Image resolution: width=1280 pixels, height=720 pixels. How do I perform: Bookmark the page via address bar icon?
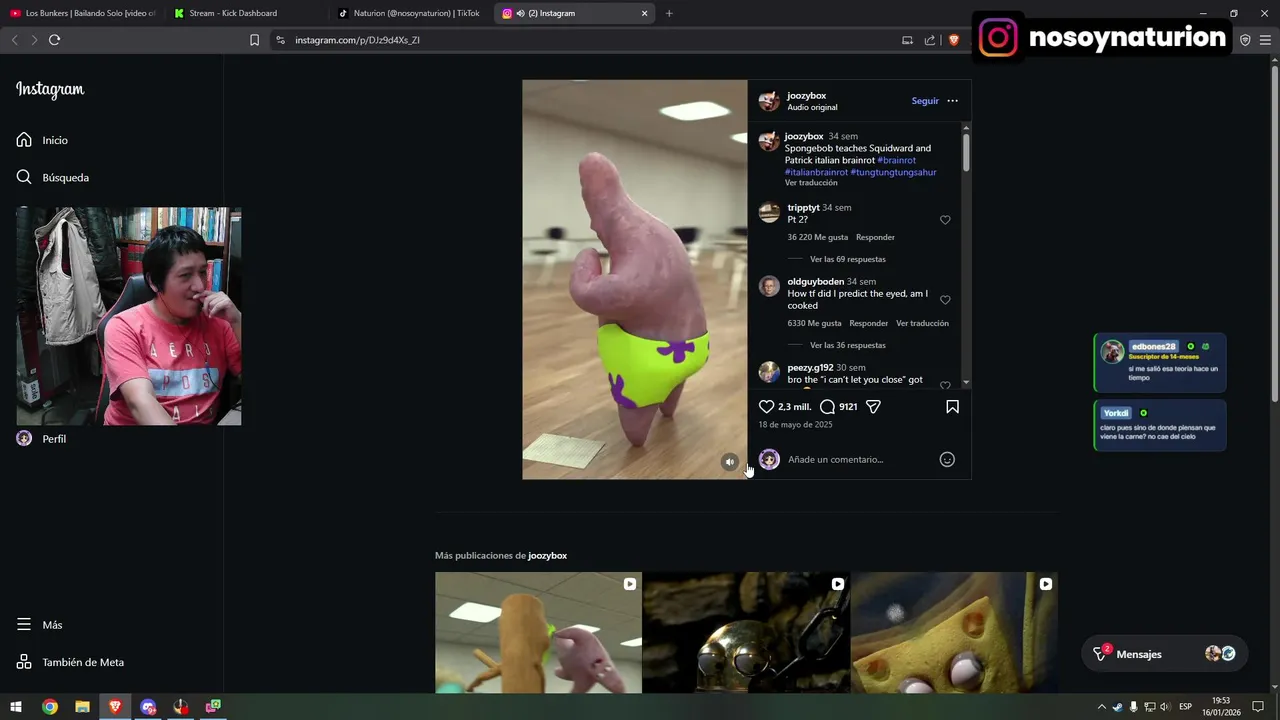254,40
